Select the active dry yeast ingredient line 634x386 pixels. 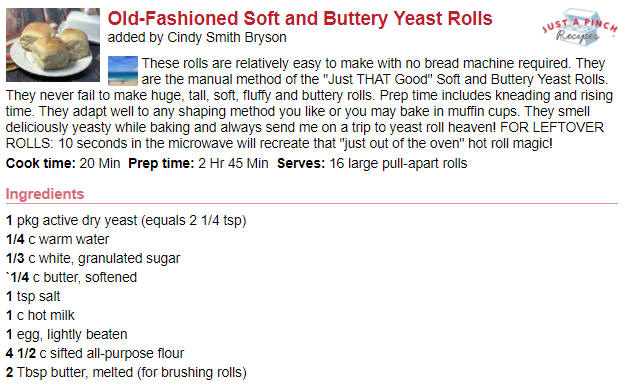[126, 221]
